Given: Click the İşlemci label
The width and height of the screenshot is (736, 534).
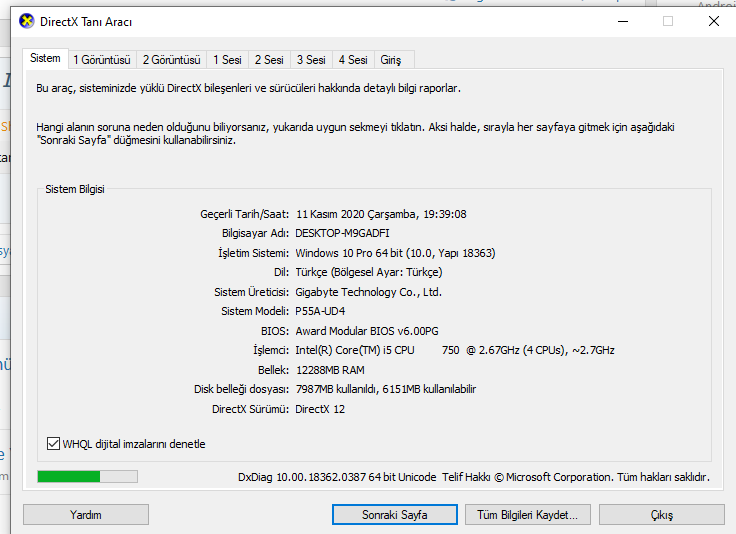Looking at the screenshot, I should point(271,351).
